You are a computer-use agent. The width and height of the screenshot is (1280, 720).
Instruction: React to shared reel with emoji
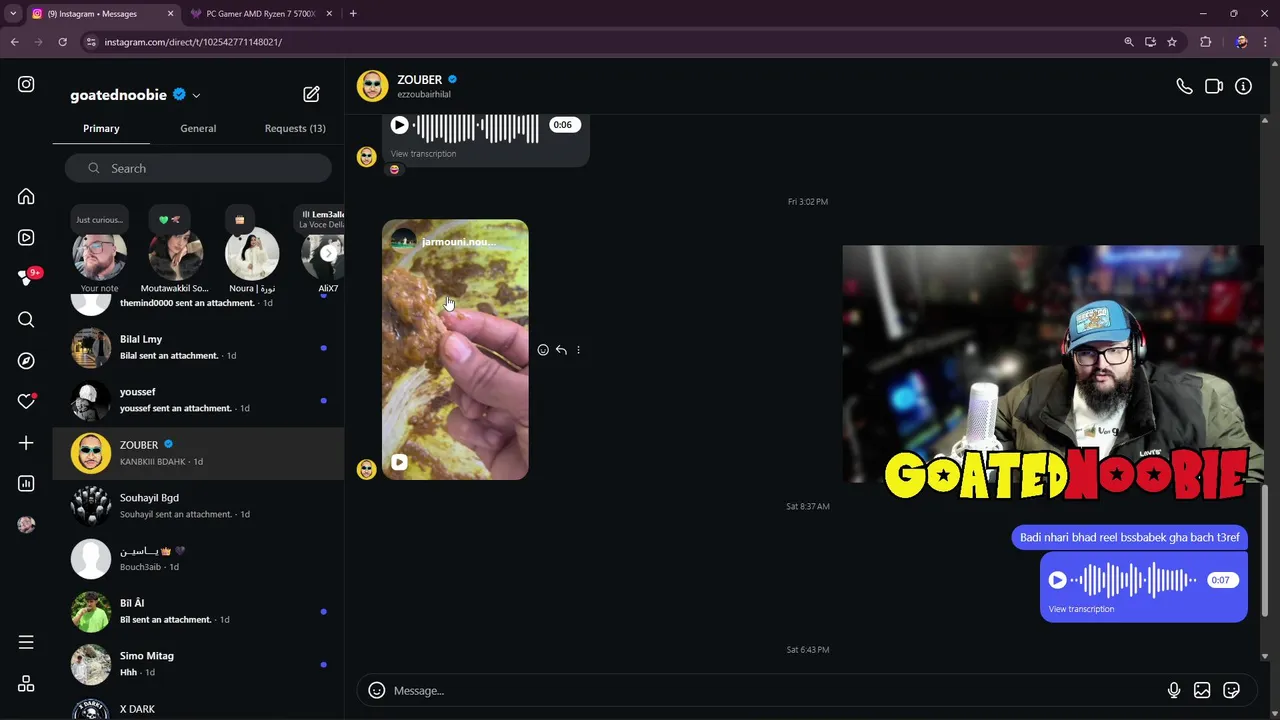click(543, 350)
